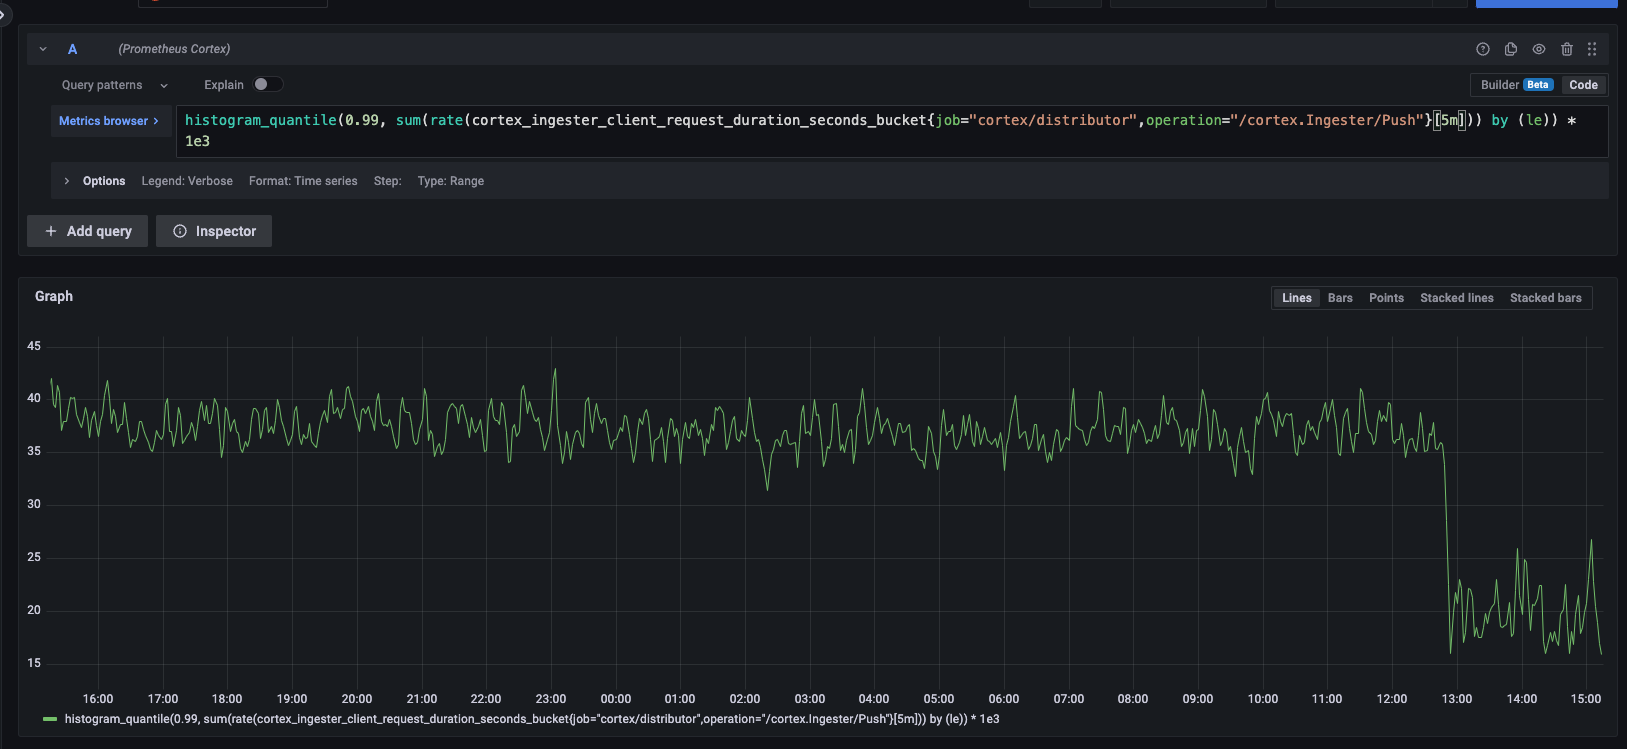Click Type: Range option text
The height and width of the screenshot is (749, 1627).
tap(451, 181)
